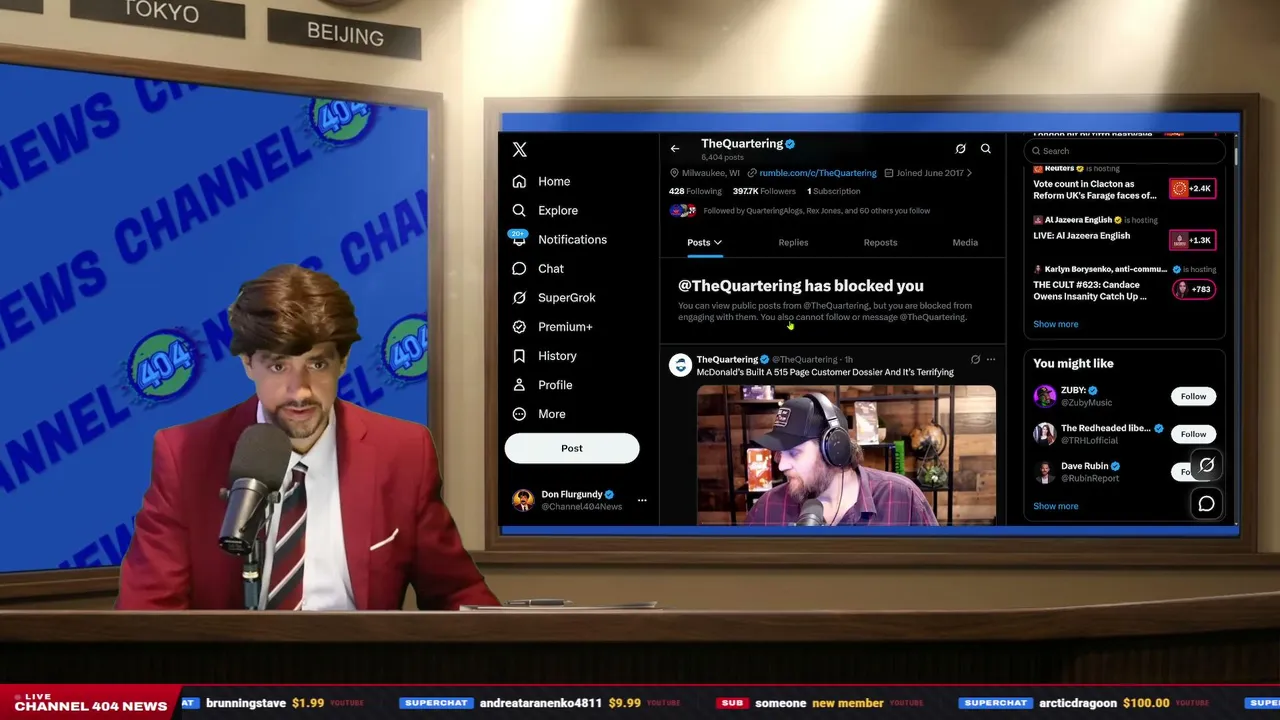View the 397.7K Followers list

coord(764,191)
